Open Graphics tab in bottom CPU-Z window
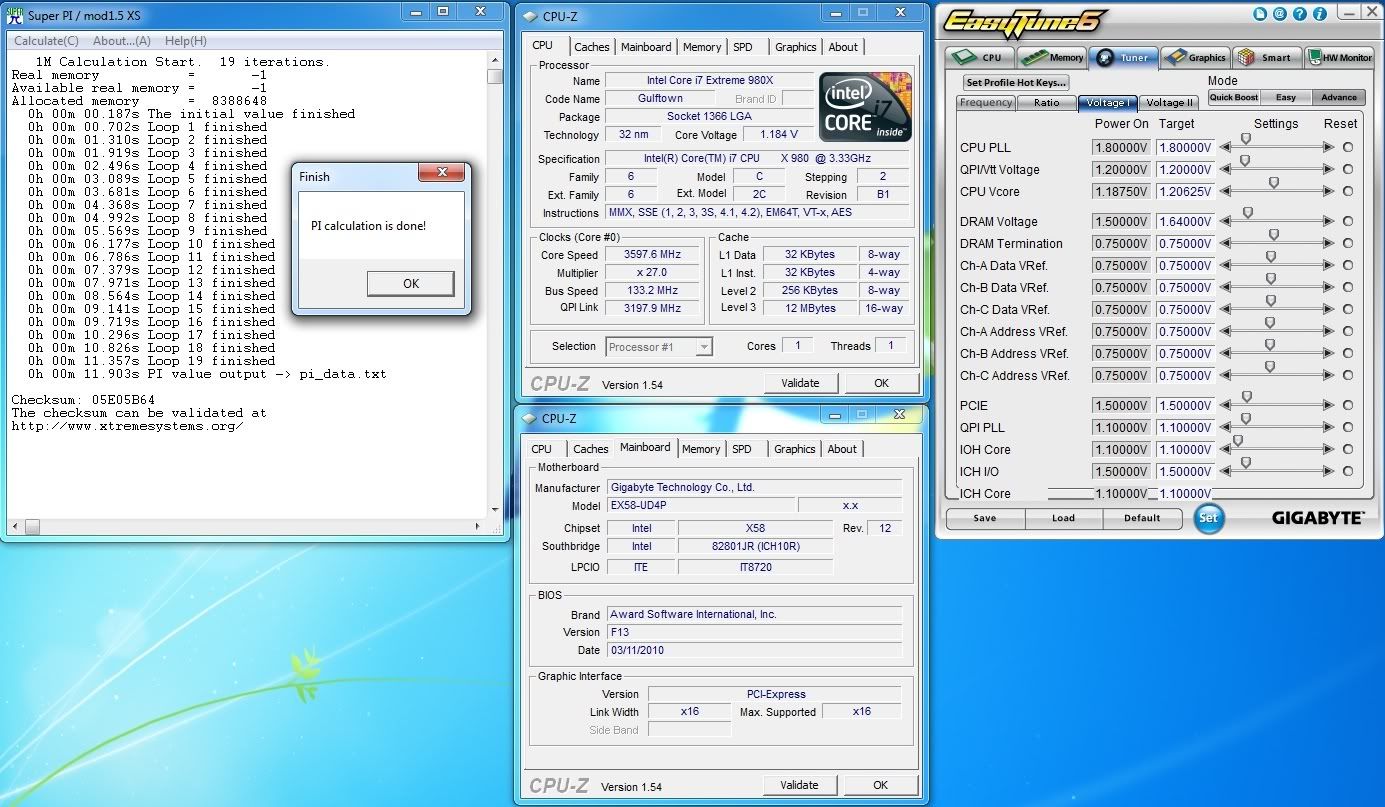The height and width of the screenshot is (807, 1385). pos(795,449)
